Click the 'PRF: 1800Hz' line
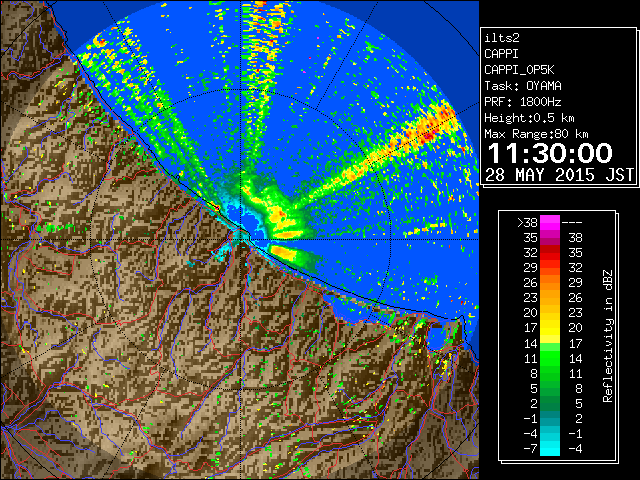Viewport: 640px width, 480px height. tap(523, 102)
